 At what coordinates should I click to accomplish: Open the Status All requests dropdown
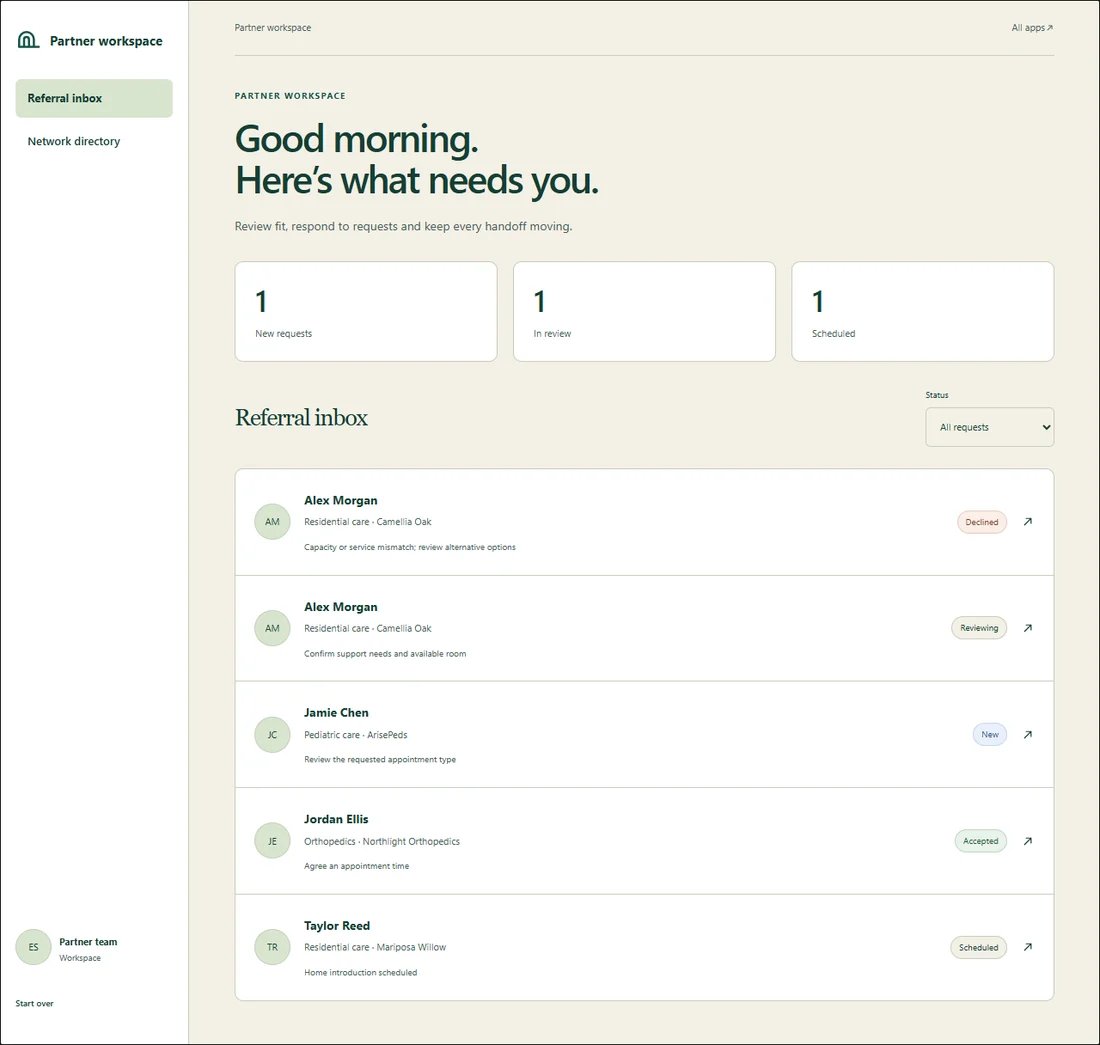[989, 427]
